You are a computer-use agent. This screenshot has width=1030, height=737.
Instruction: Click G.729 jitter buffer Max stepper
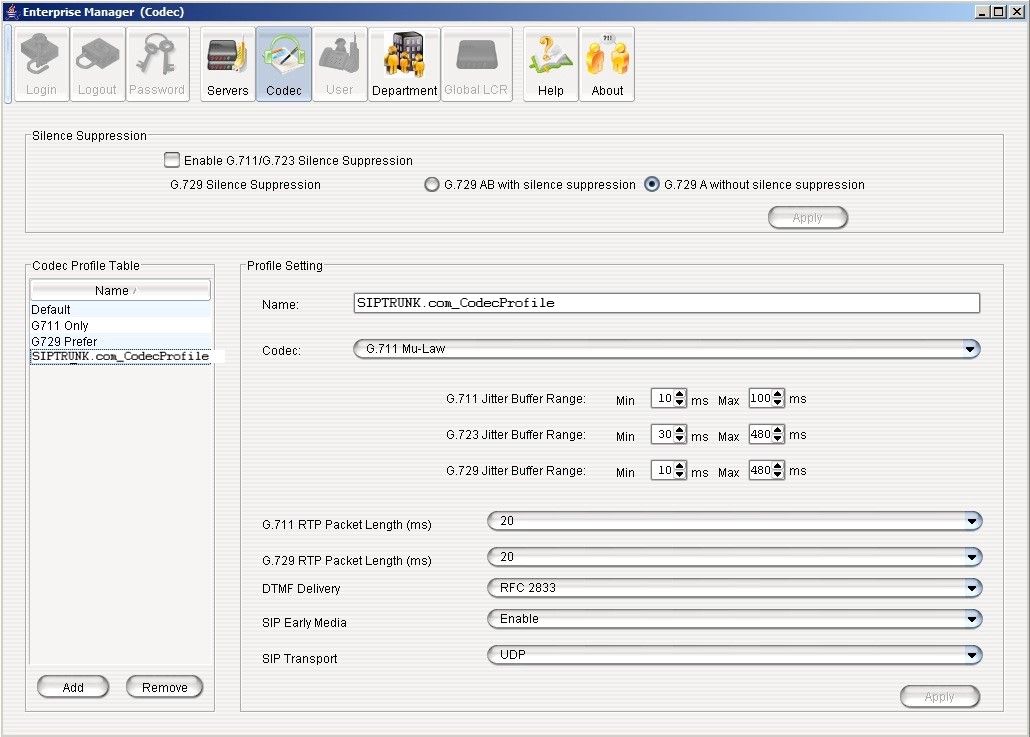(778, 470)
